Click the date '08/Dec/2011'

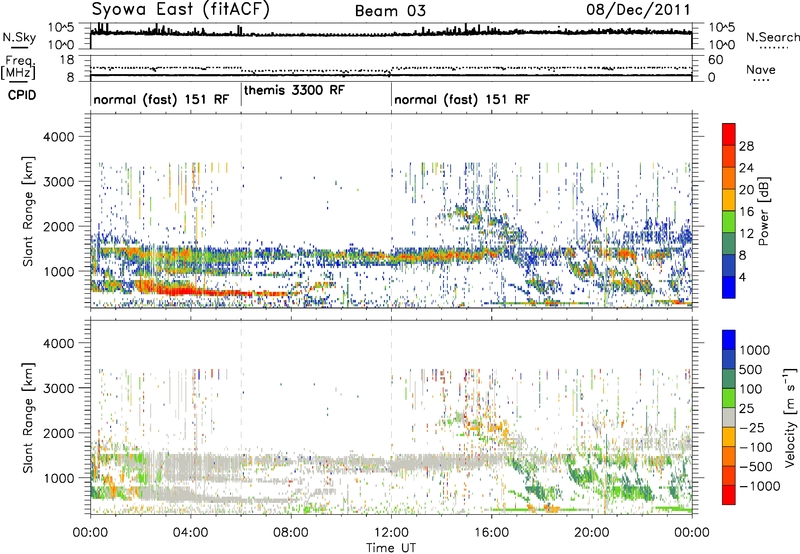(638, 9)
